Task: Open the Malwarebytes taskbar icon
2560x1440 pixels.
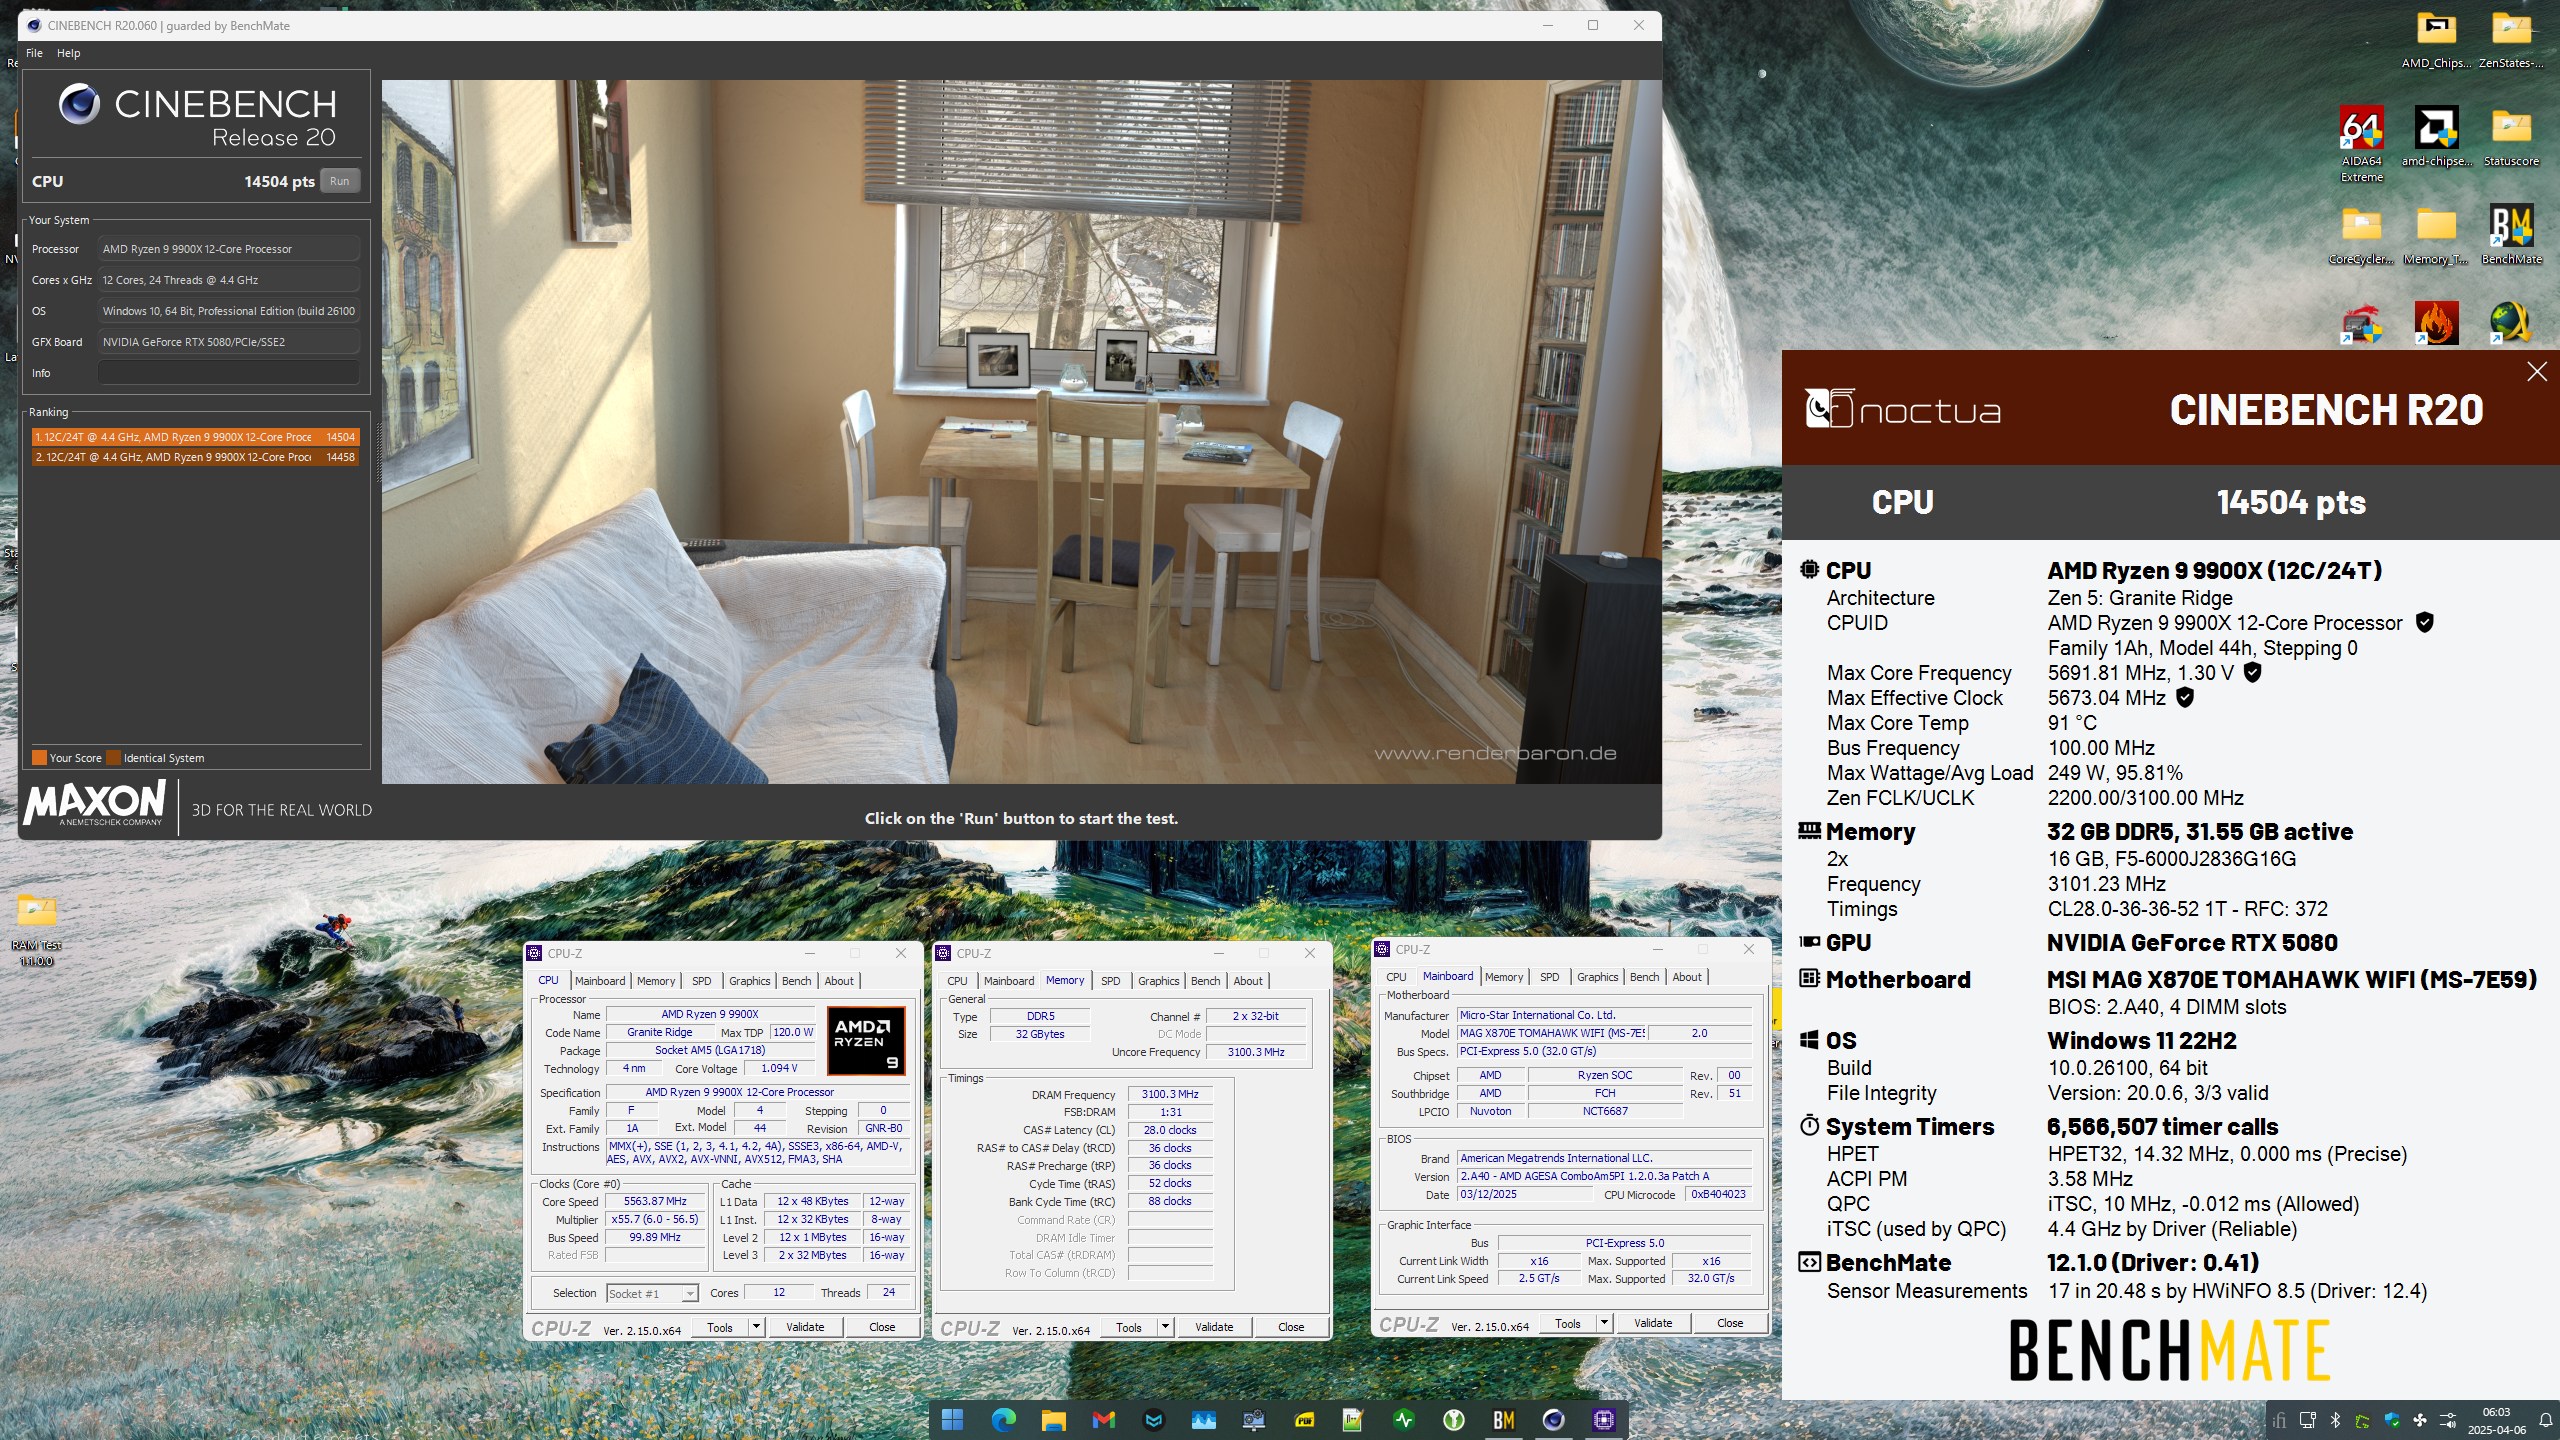Action: coord(1153,1419)
